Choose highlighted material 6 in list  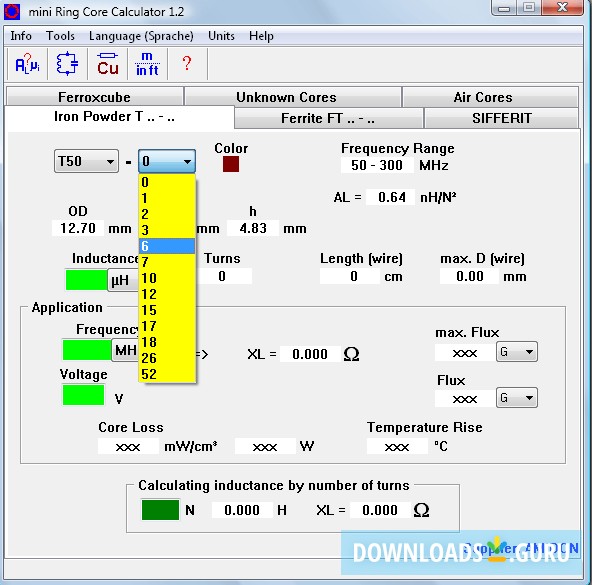pos(167,246)
